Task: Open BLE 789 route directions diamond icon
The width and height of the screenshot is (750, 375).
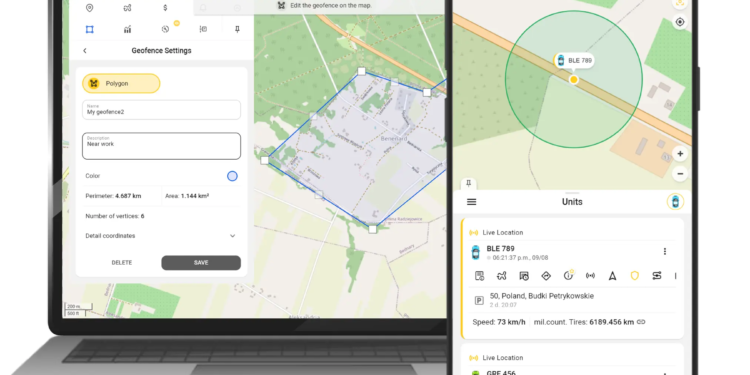Action: point(546,276)
